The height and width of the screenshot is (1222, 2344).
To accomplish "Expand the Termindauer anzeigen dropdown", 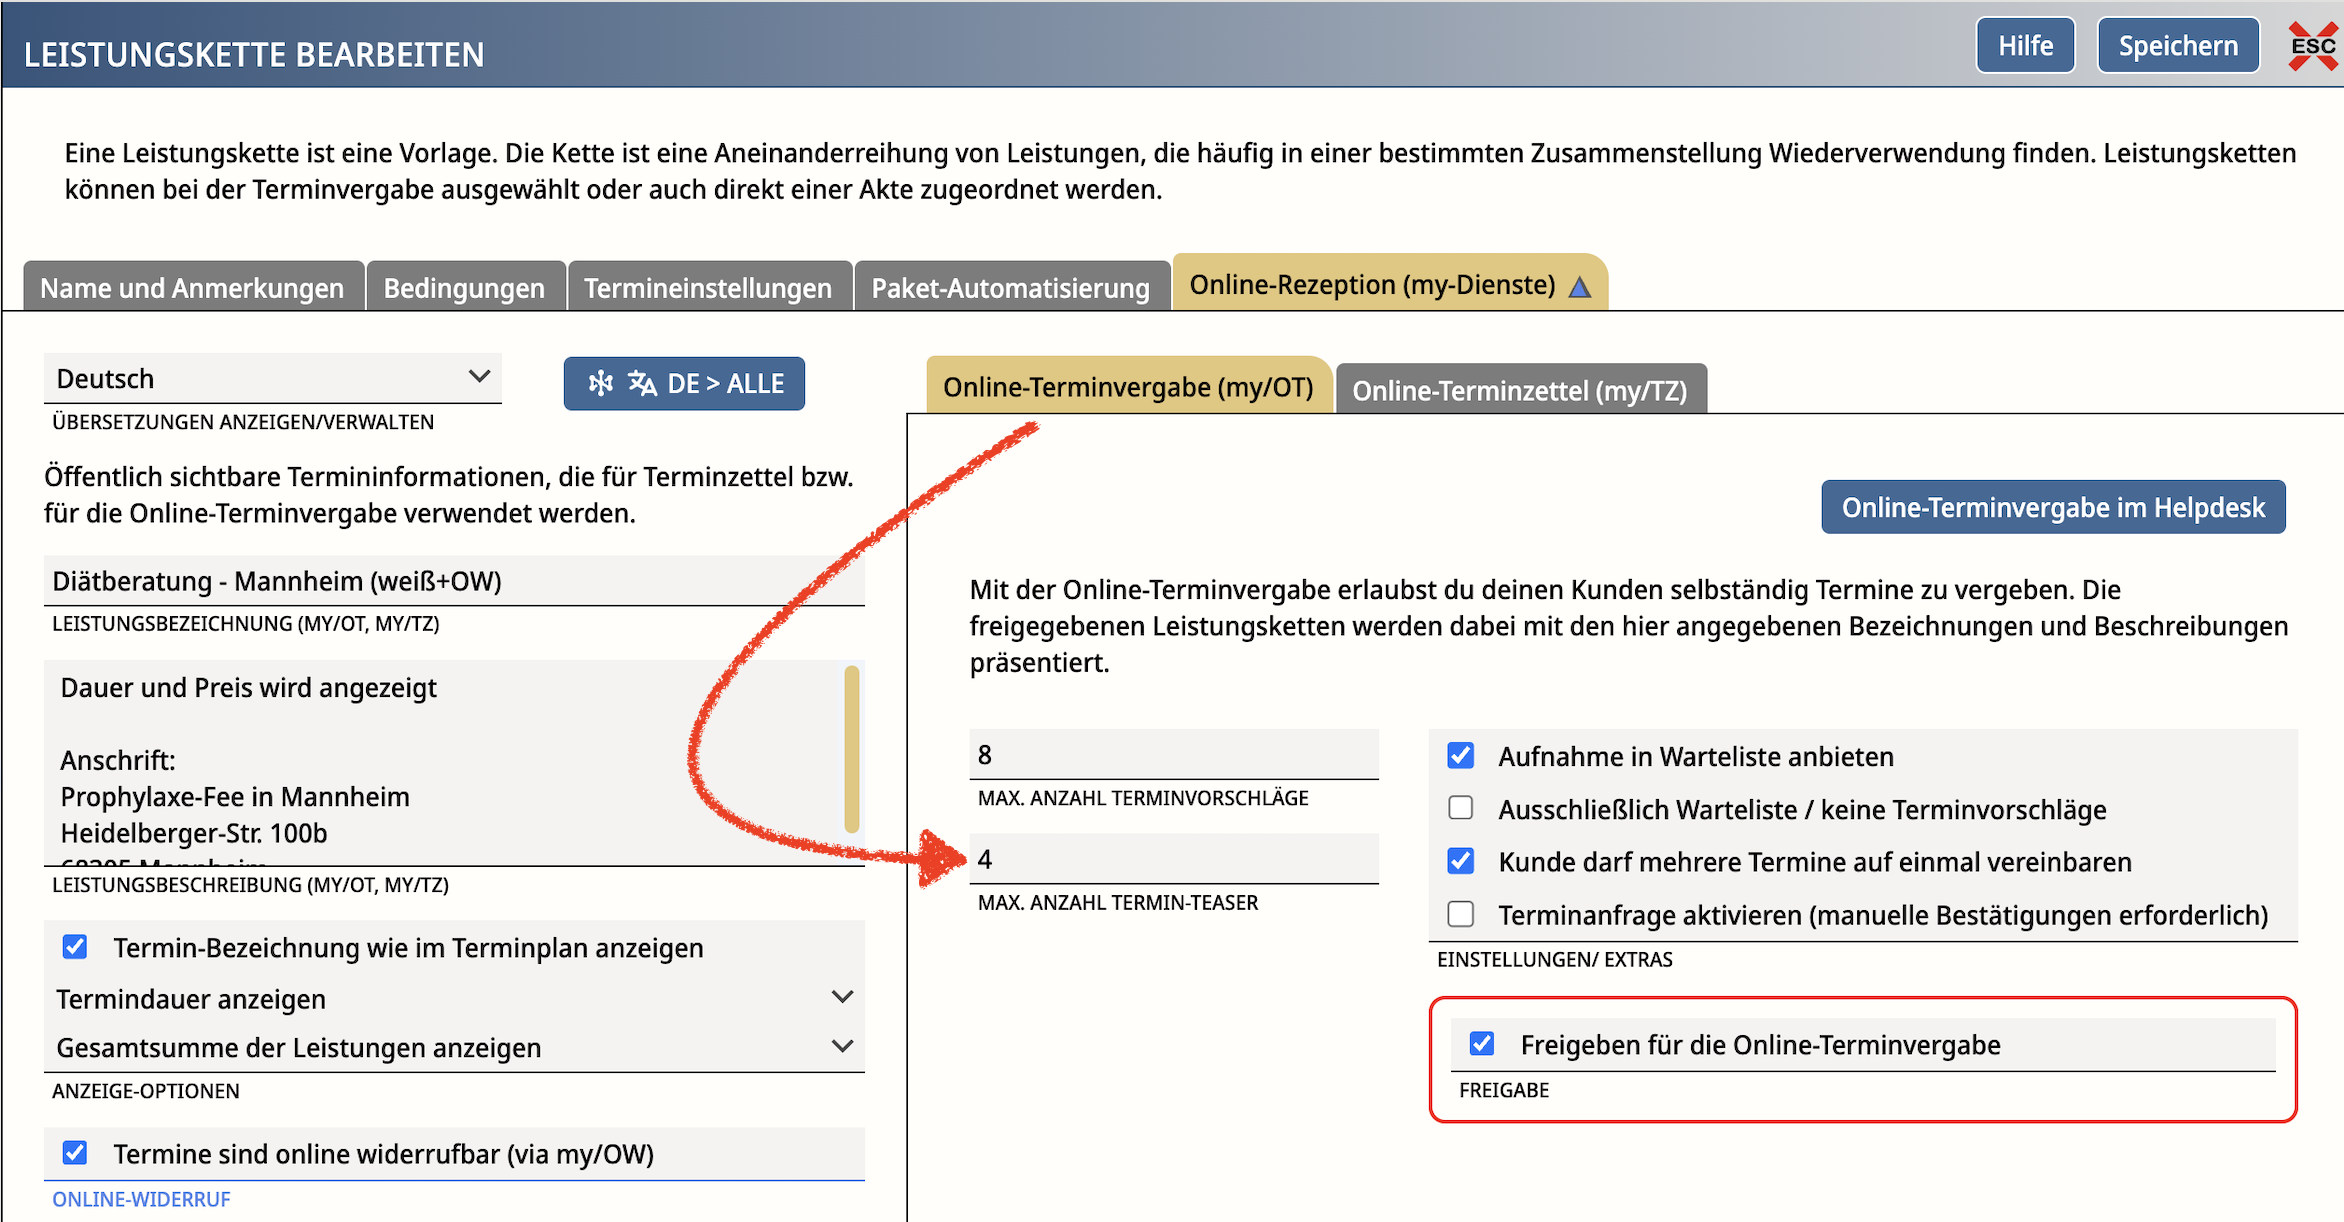I will click(454, 998).
